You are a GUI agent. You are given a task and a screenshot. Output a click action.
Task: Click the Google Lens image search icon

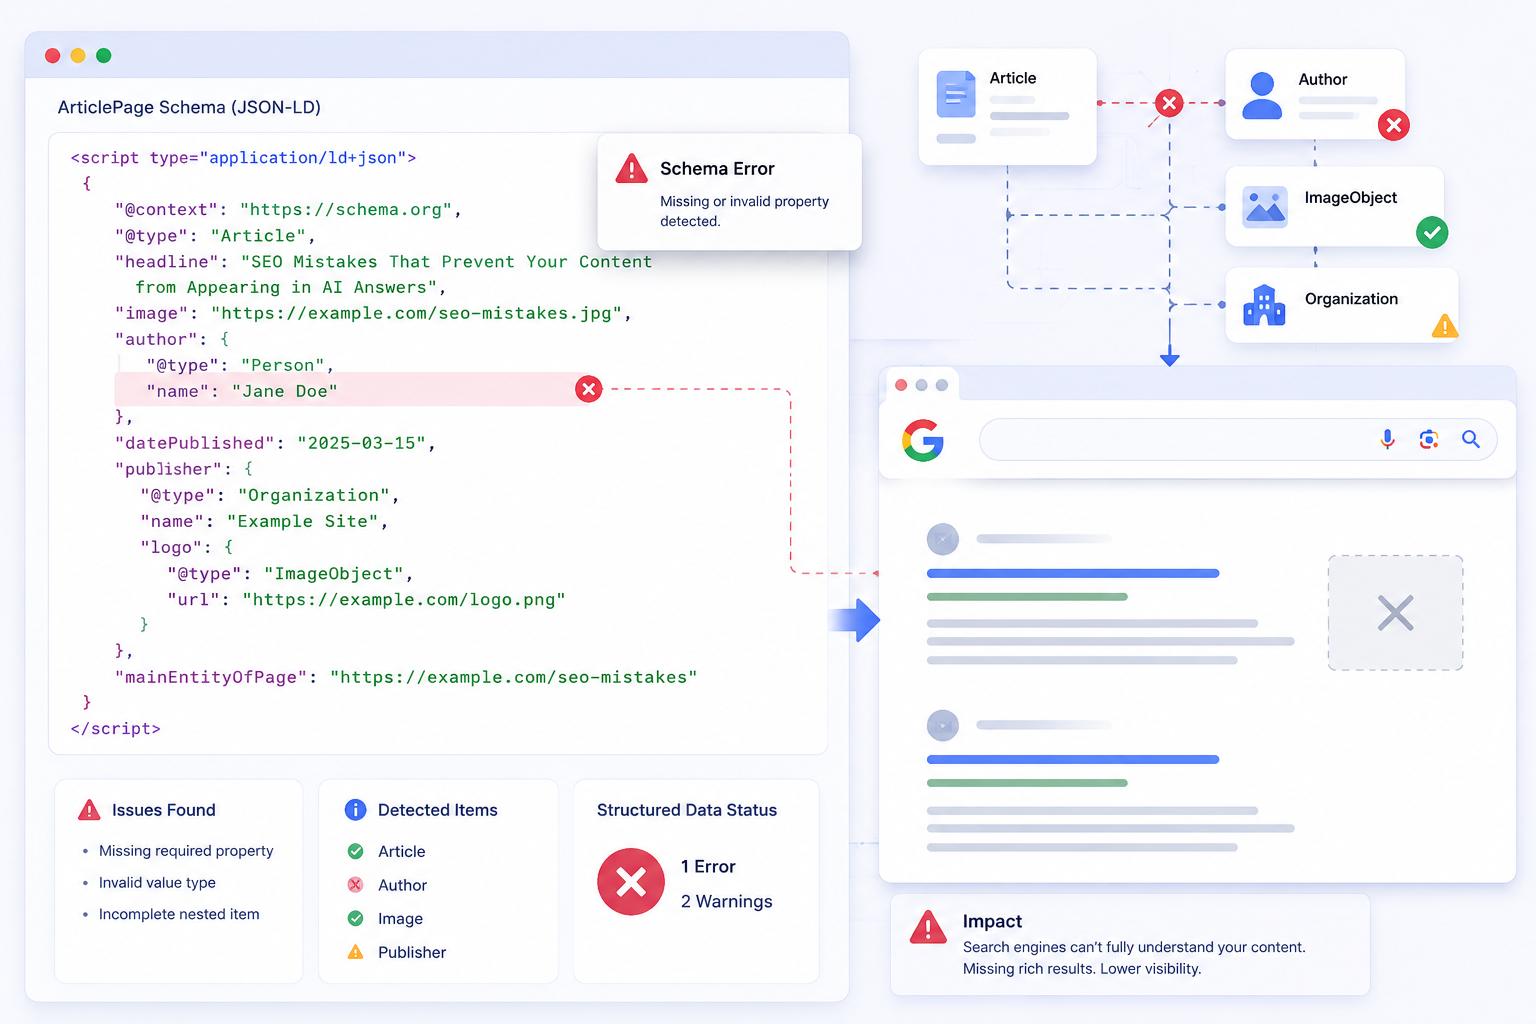click(x=1429, y=439)
